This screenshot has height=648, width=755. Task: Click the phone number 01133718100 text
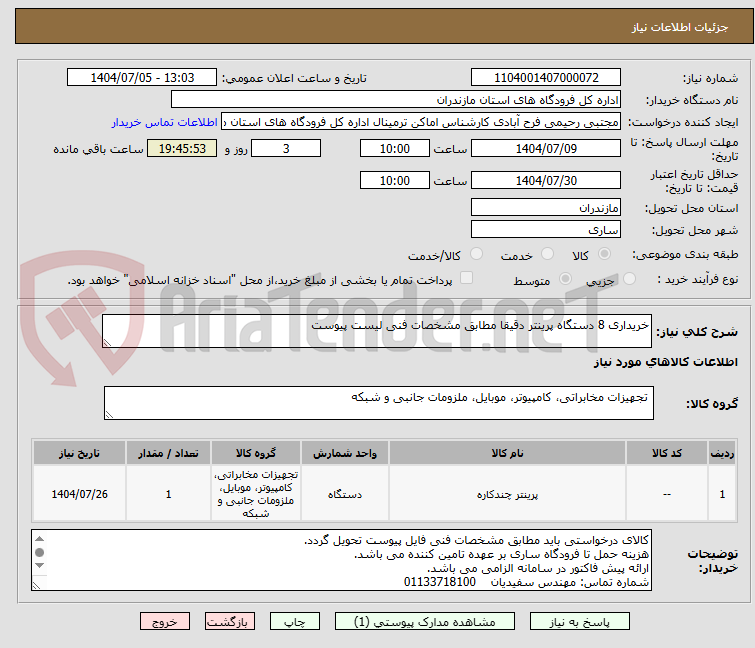440,582
